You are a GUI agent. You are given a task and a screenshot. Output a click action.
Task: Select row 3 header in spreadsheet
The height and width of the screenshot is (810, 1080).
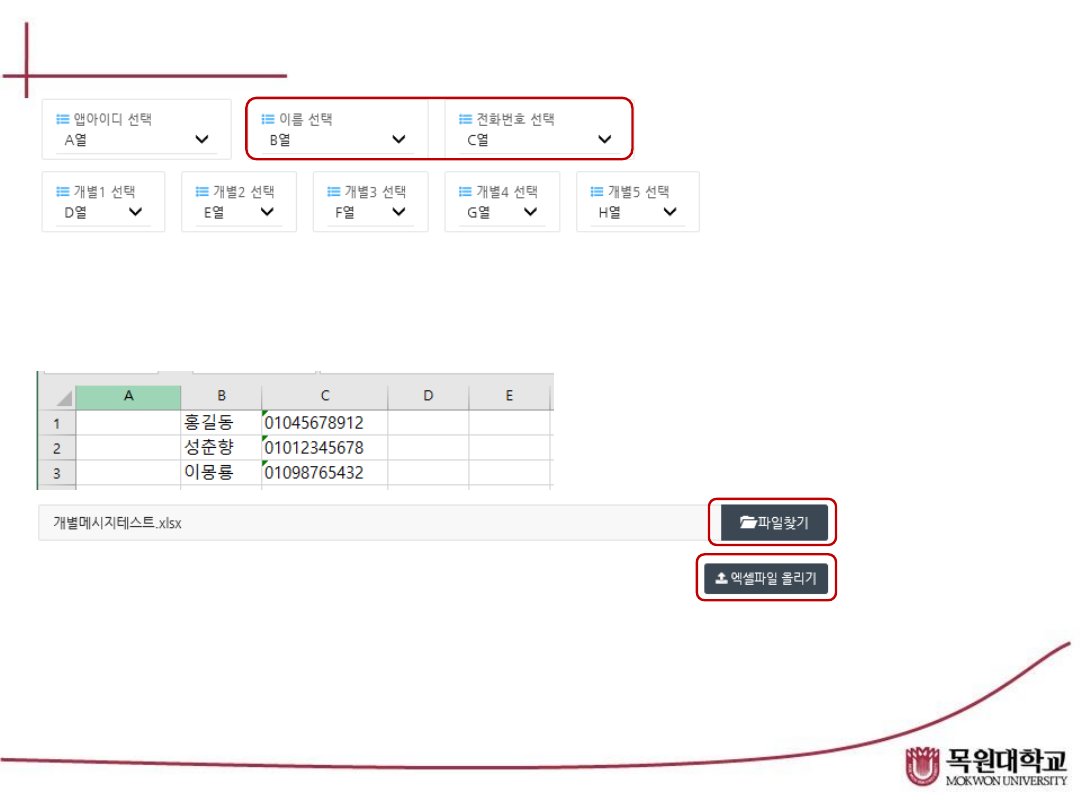tap(56, 473)
